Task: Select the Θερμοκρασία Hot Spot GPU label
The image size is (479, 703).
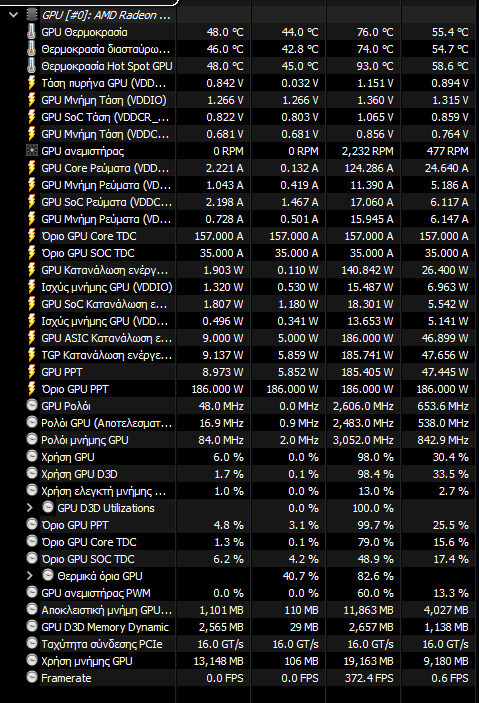Action: click(107, 66)
